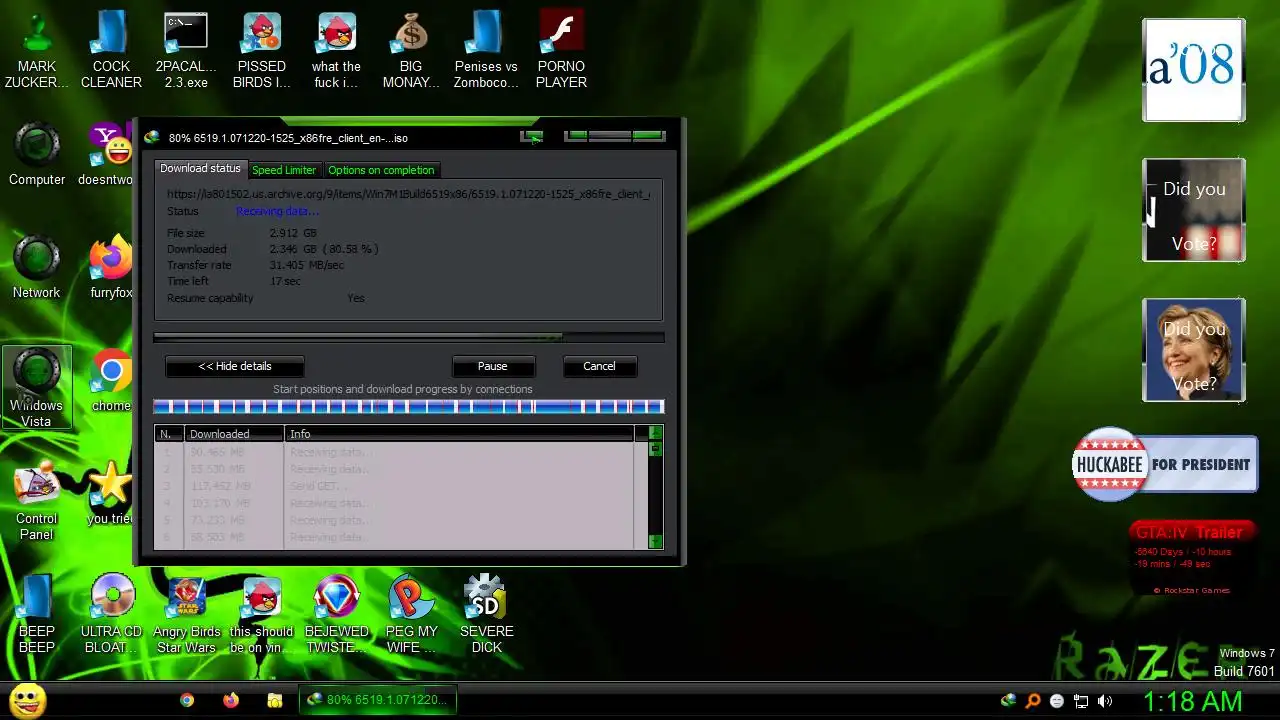Open the MARK ZUCKER... desktop icon

37,50
